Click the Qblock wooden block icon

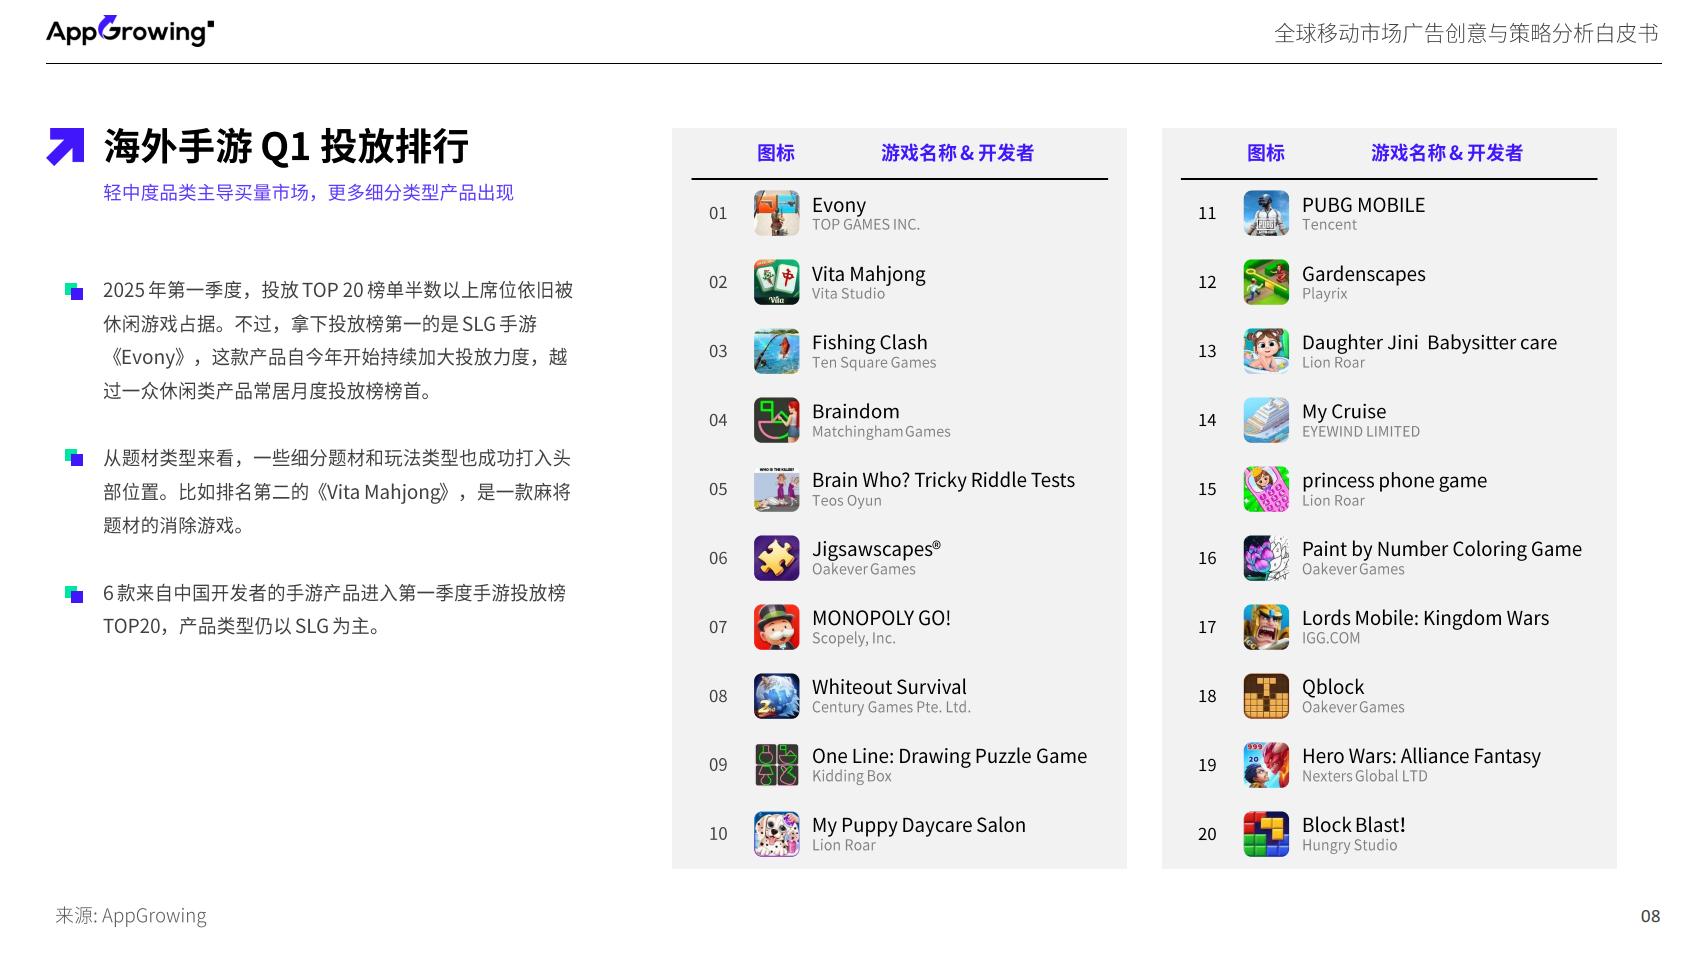coord(1266,696)
